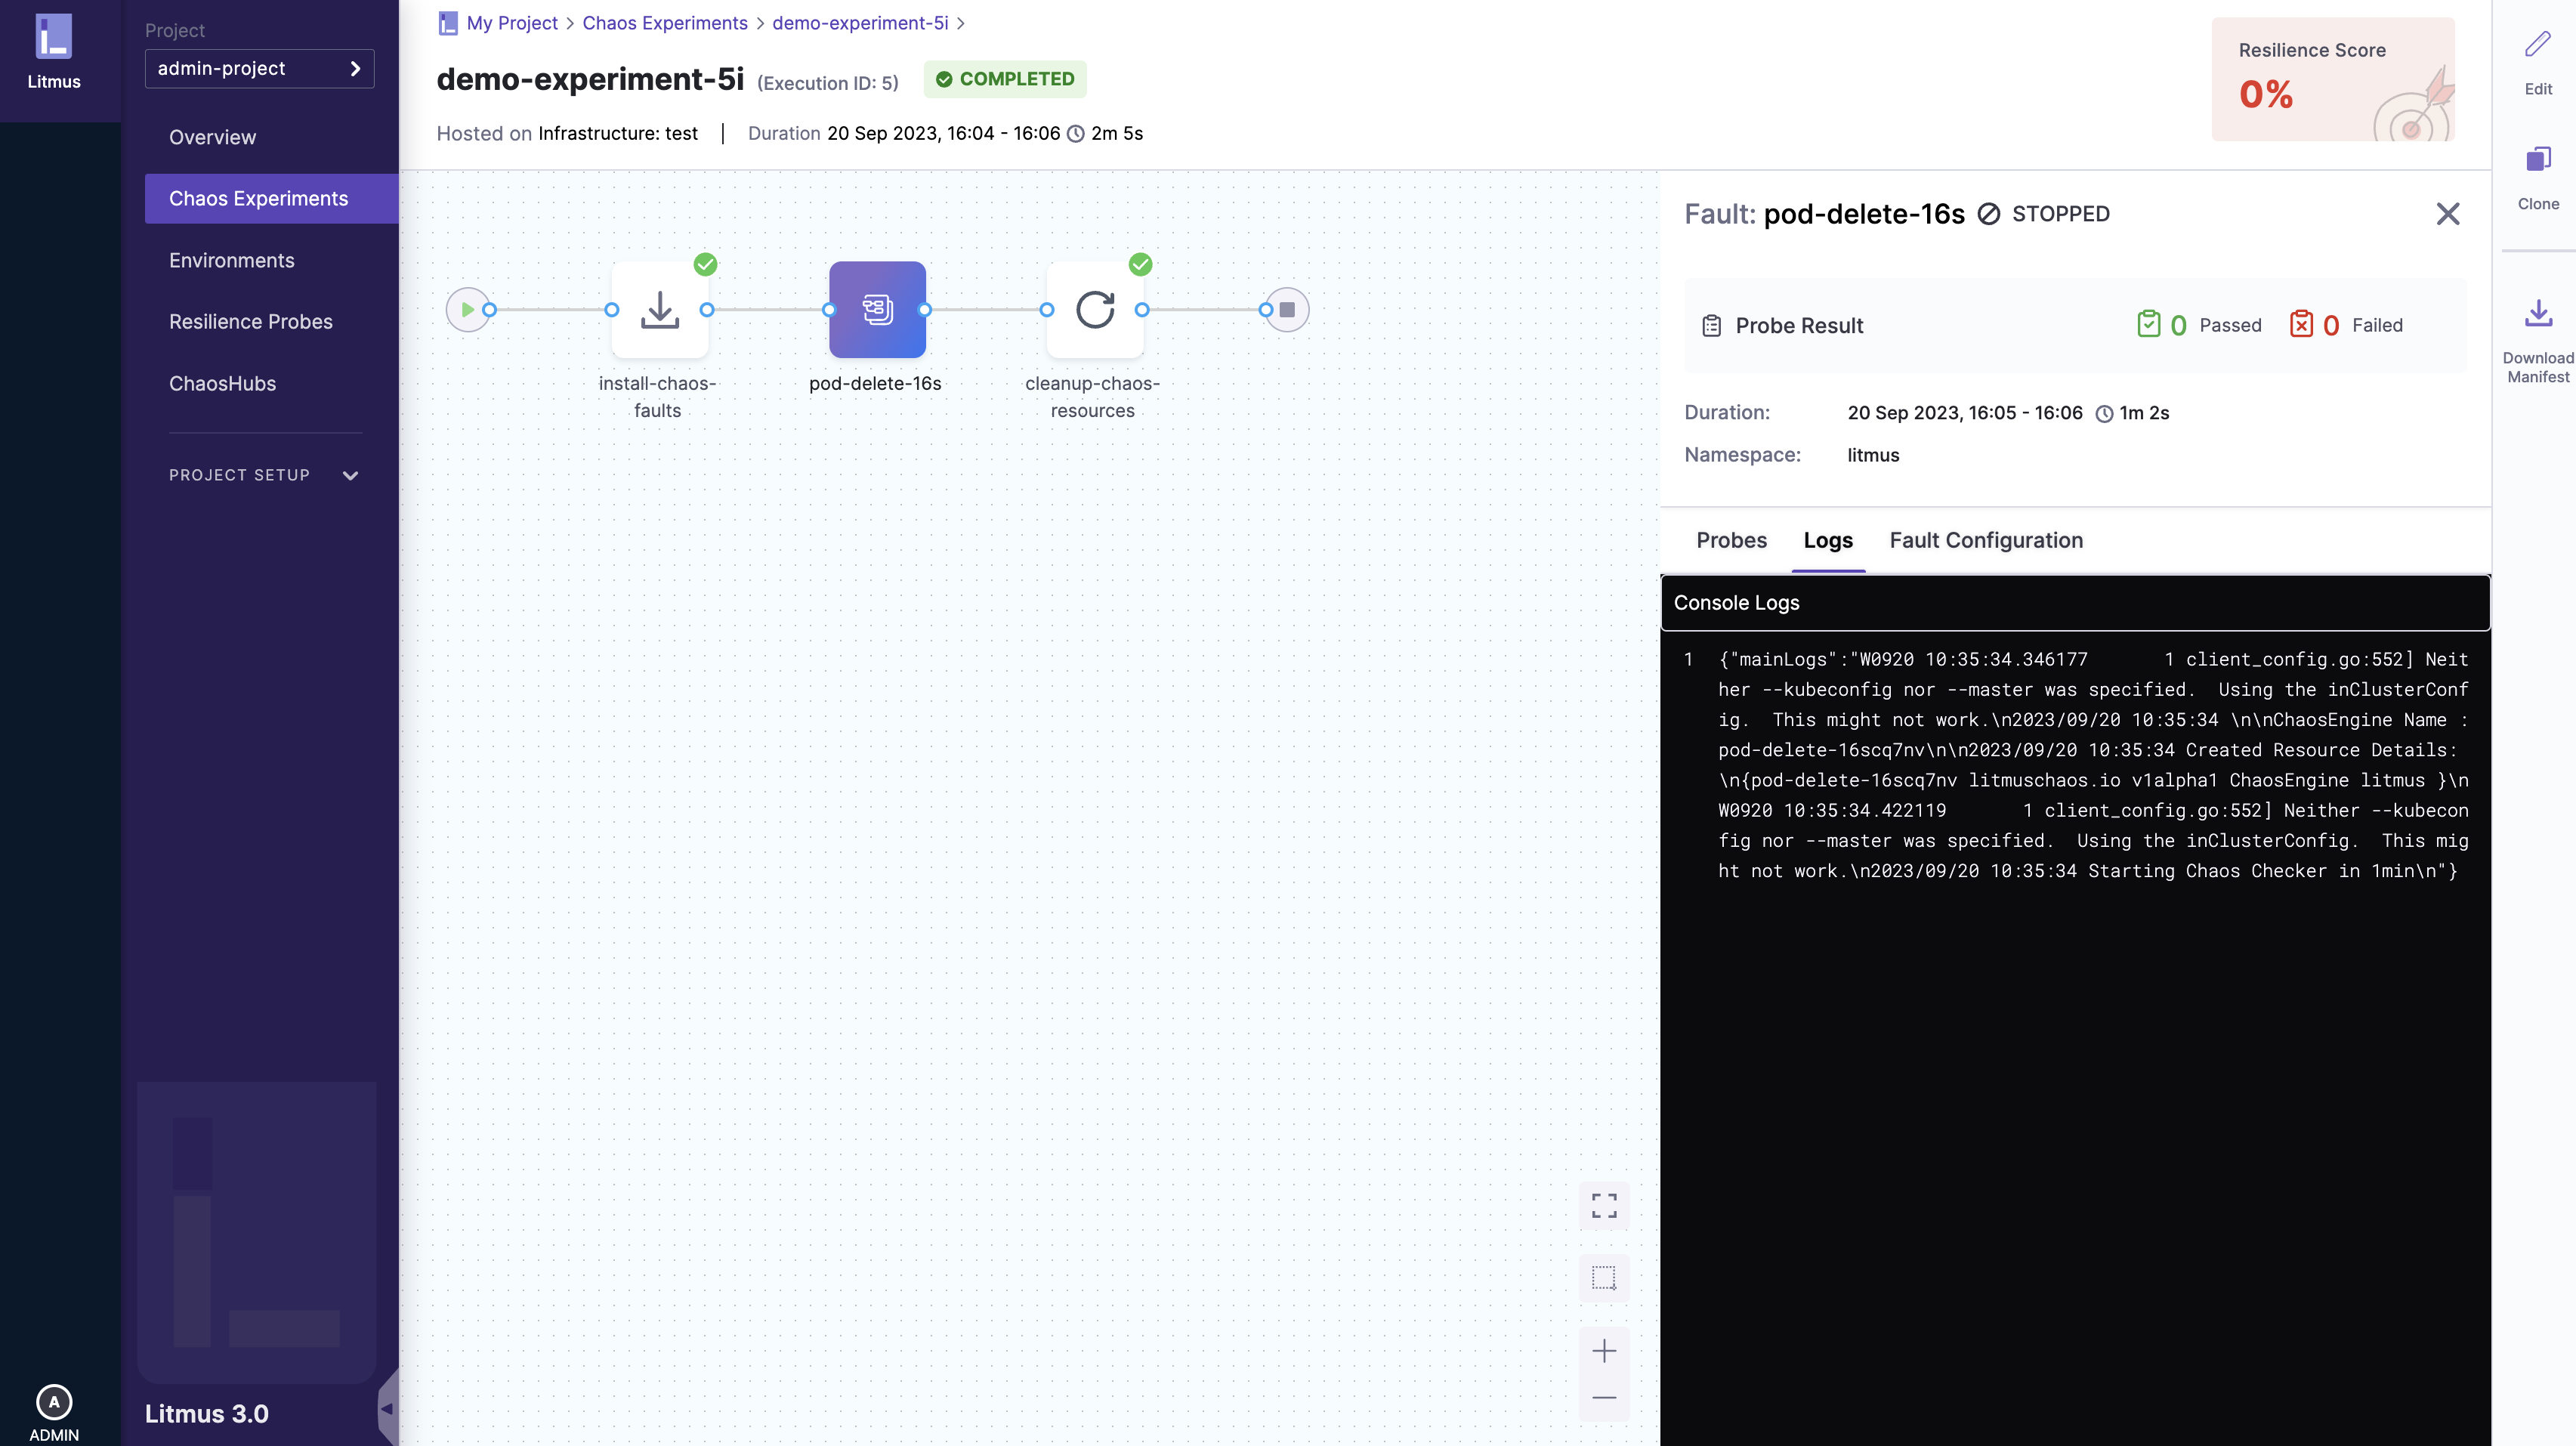Click the area selection box icon
This screenshot has height=1446, width=2576.
pos(1603,1278)
